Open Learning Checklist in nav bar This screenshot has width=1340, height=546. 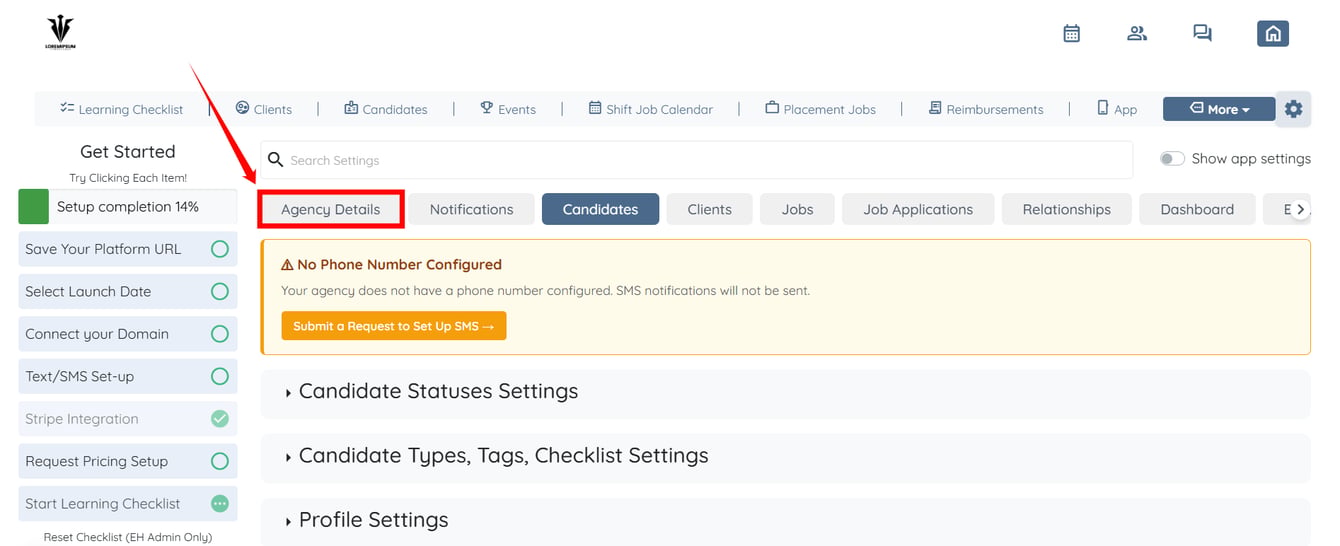[121, 109]
